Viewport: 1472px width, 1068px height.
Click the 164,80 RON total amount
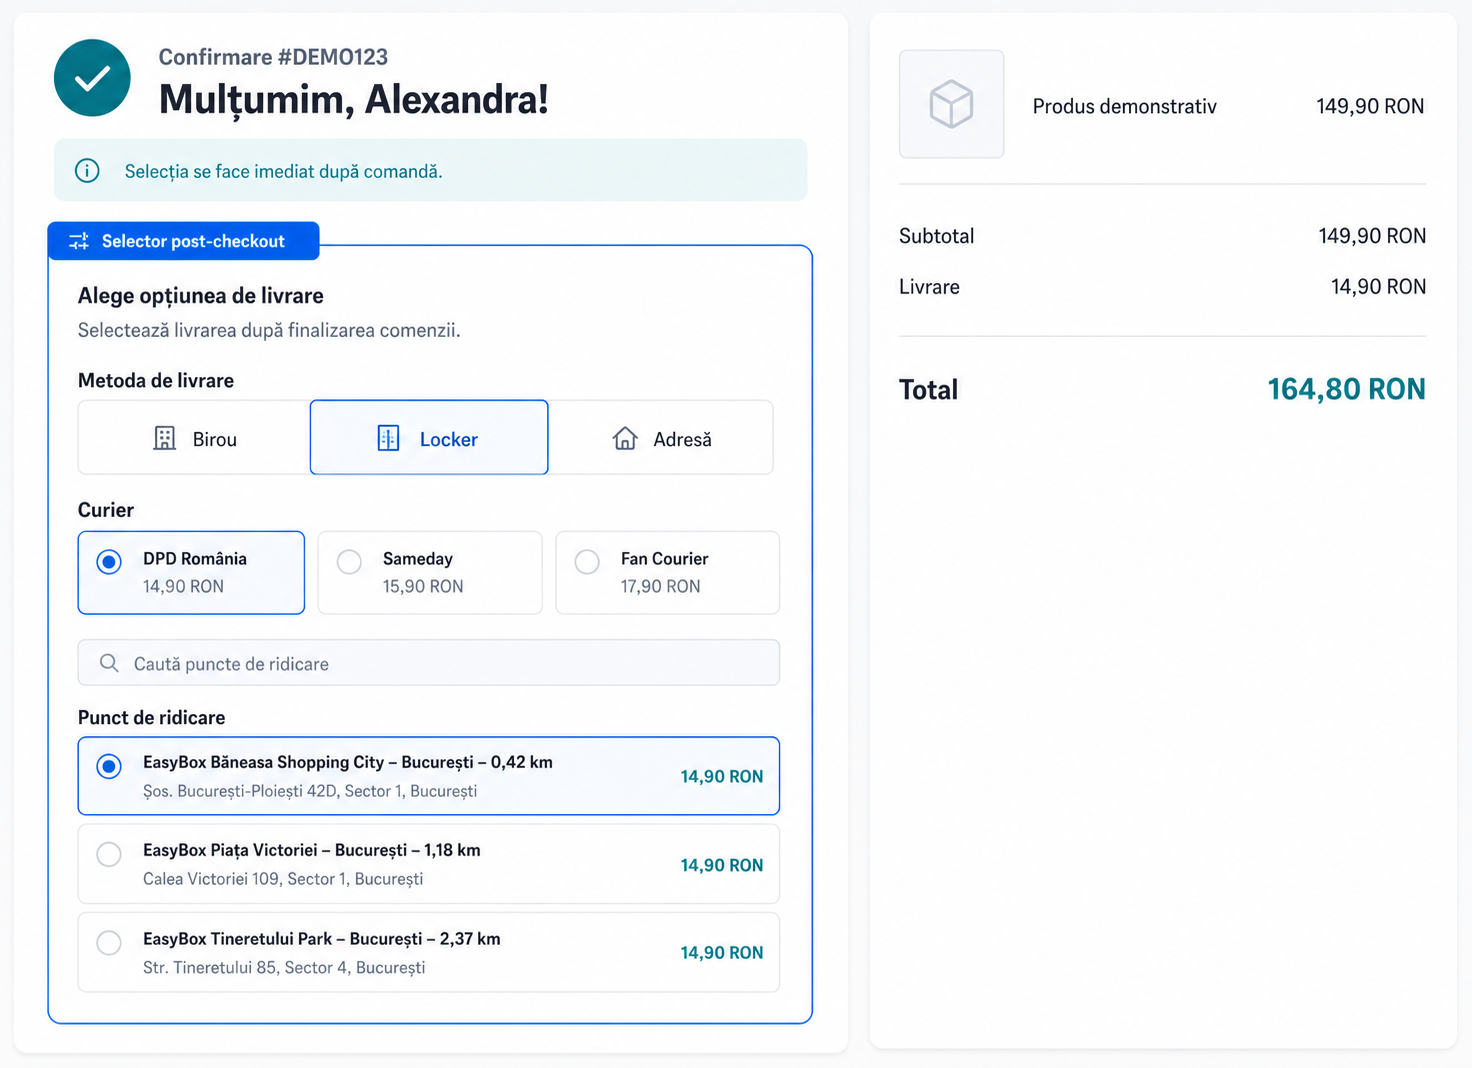click(1347, 389)
